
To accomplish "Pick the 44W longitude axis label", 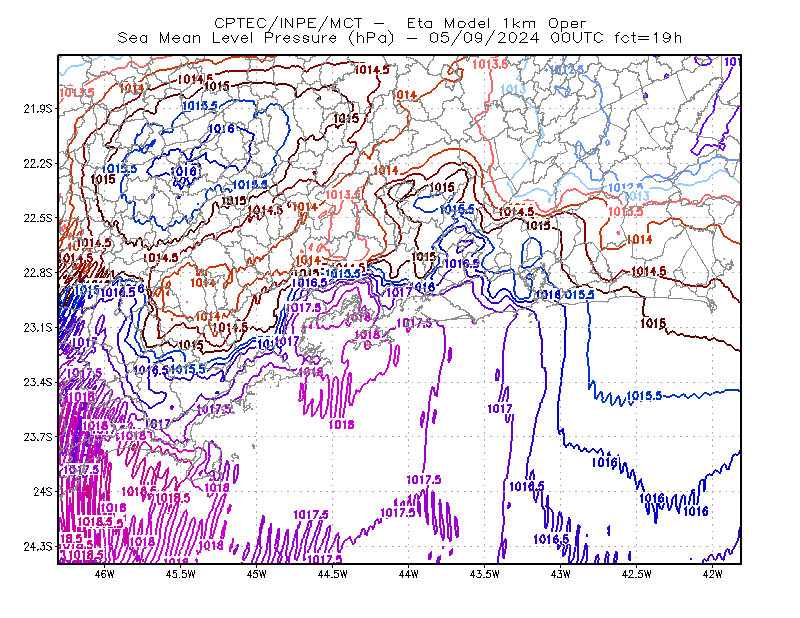I will tap(409, 574).
